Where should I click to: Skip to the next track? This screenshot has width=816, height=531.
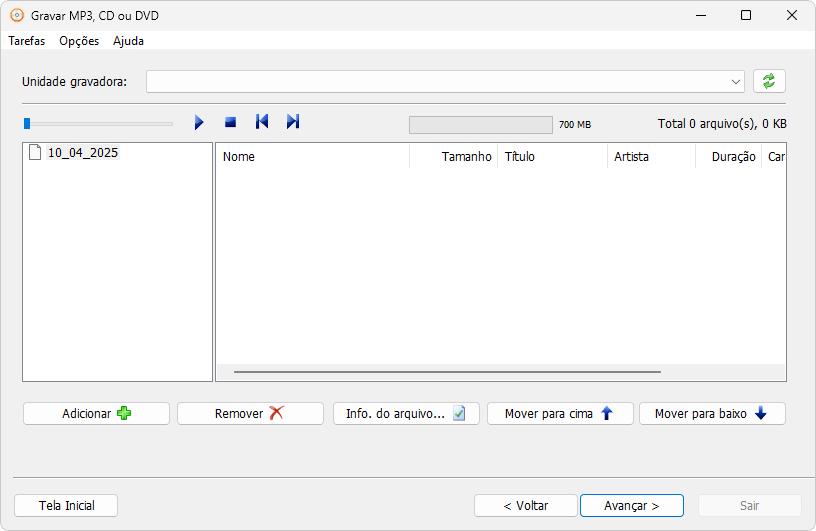(x=293, y=122)
